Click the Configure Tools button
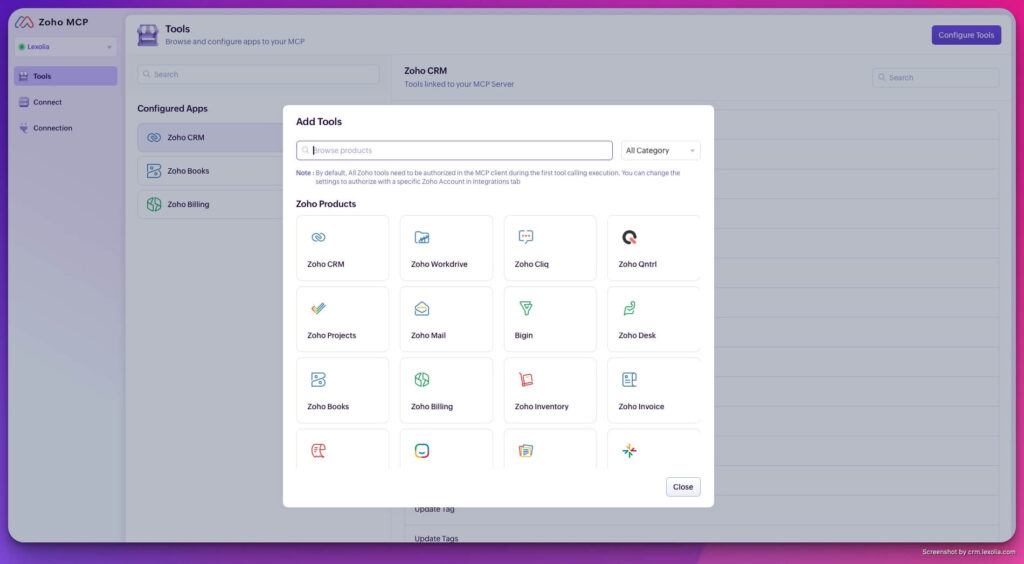This screenshot has width=1024, height=564. [x=966, y=35]
